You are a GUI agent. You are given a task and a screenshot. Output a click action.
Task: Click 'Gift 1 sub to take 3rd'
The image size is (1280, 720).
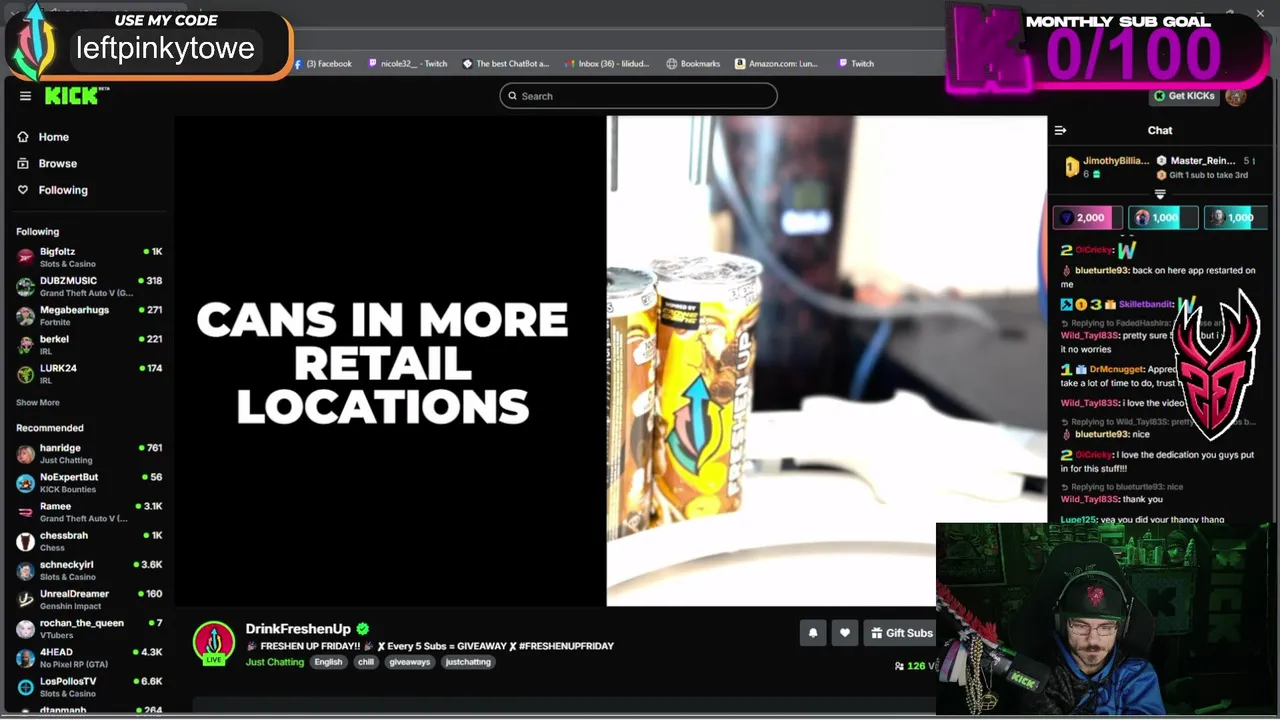pos(1208,175)
